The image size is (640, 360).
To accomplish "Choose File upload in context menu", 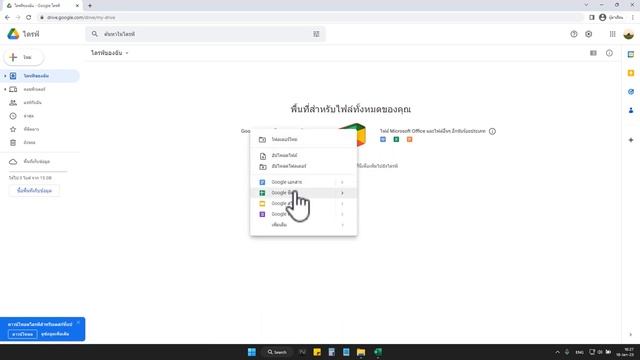I will pos(304,156).
